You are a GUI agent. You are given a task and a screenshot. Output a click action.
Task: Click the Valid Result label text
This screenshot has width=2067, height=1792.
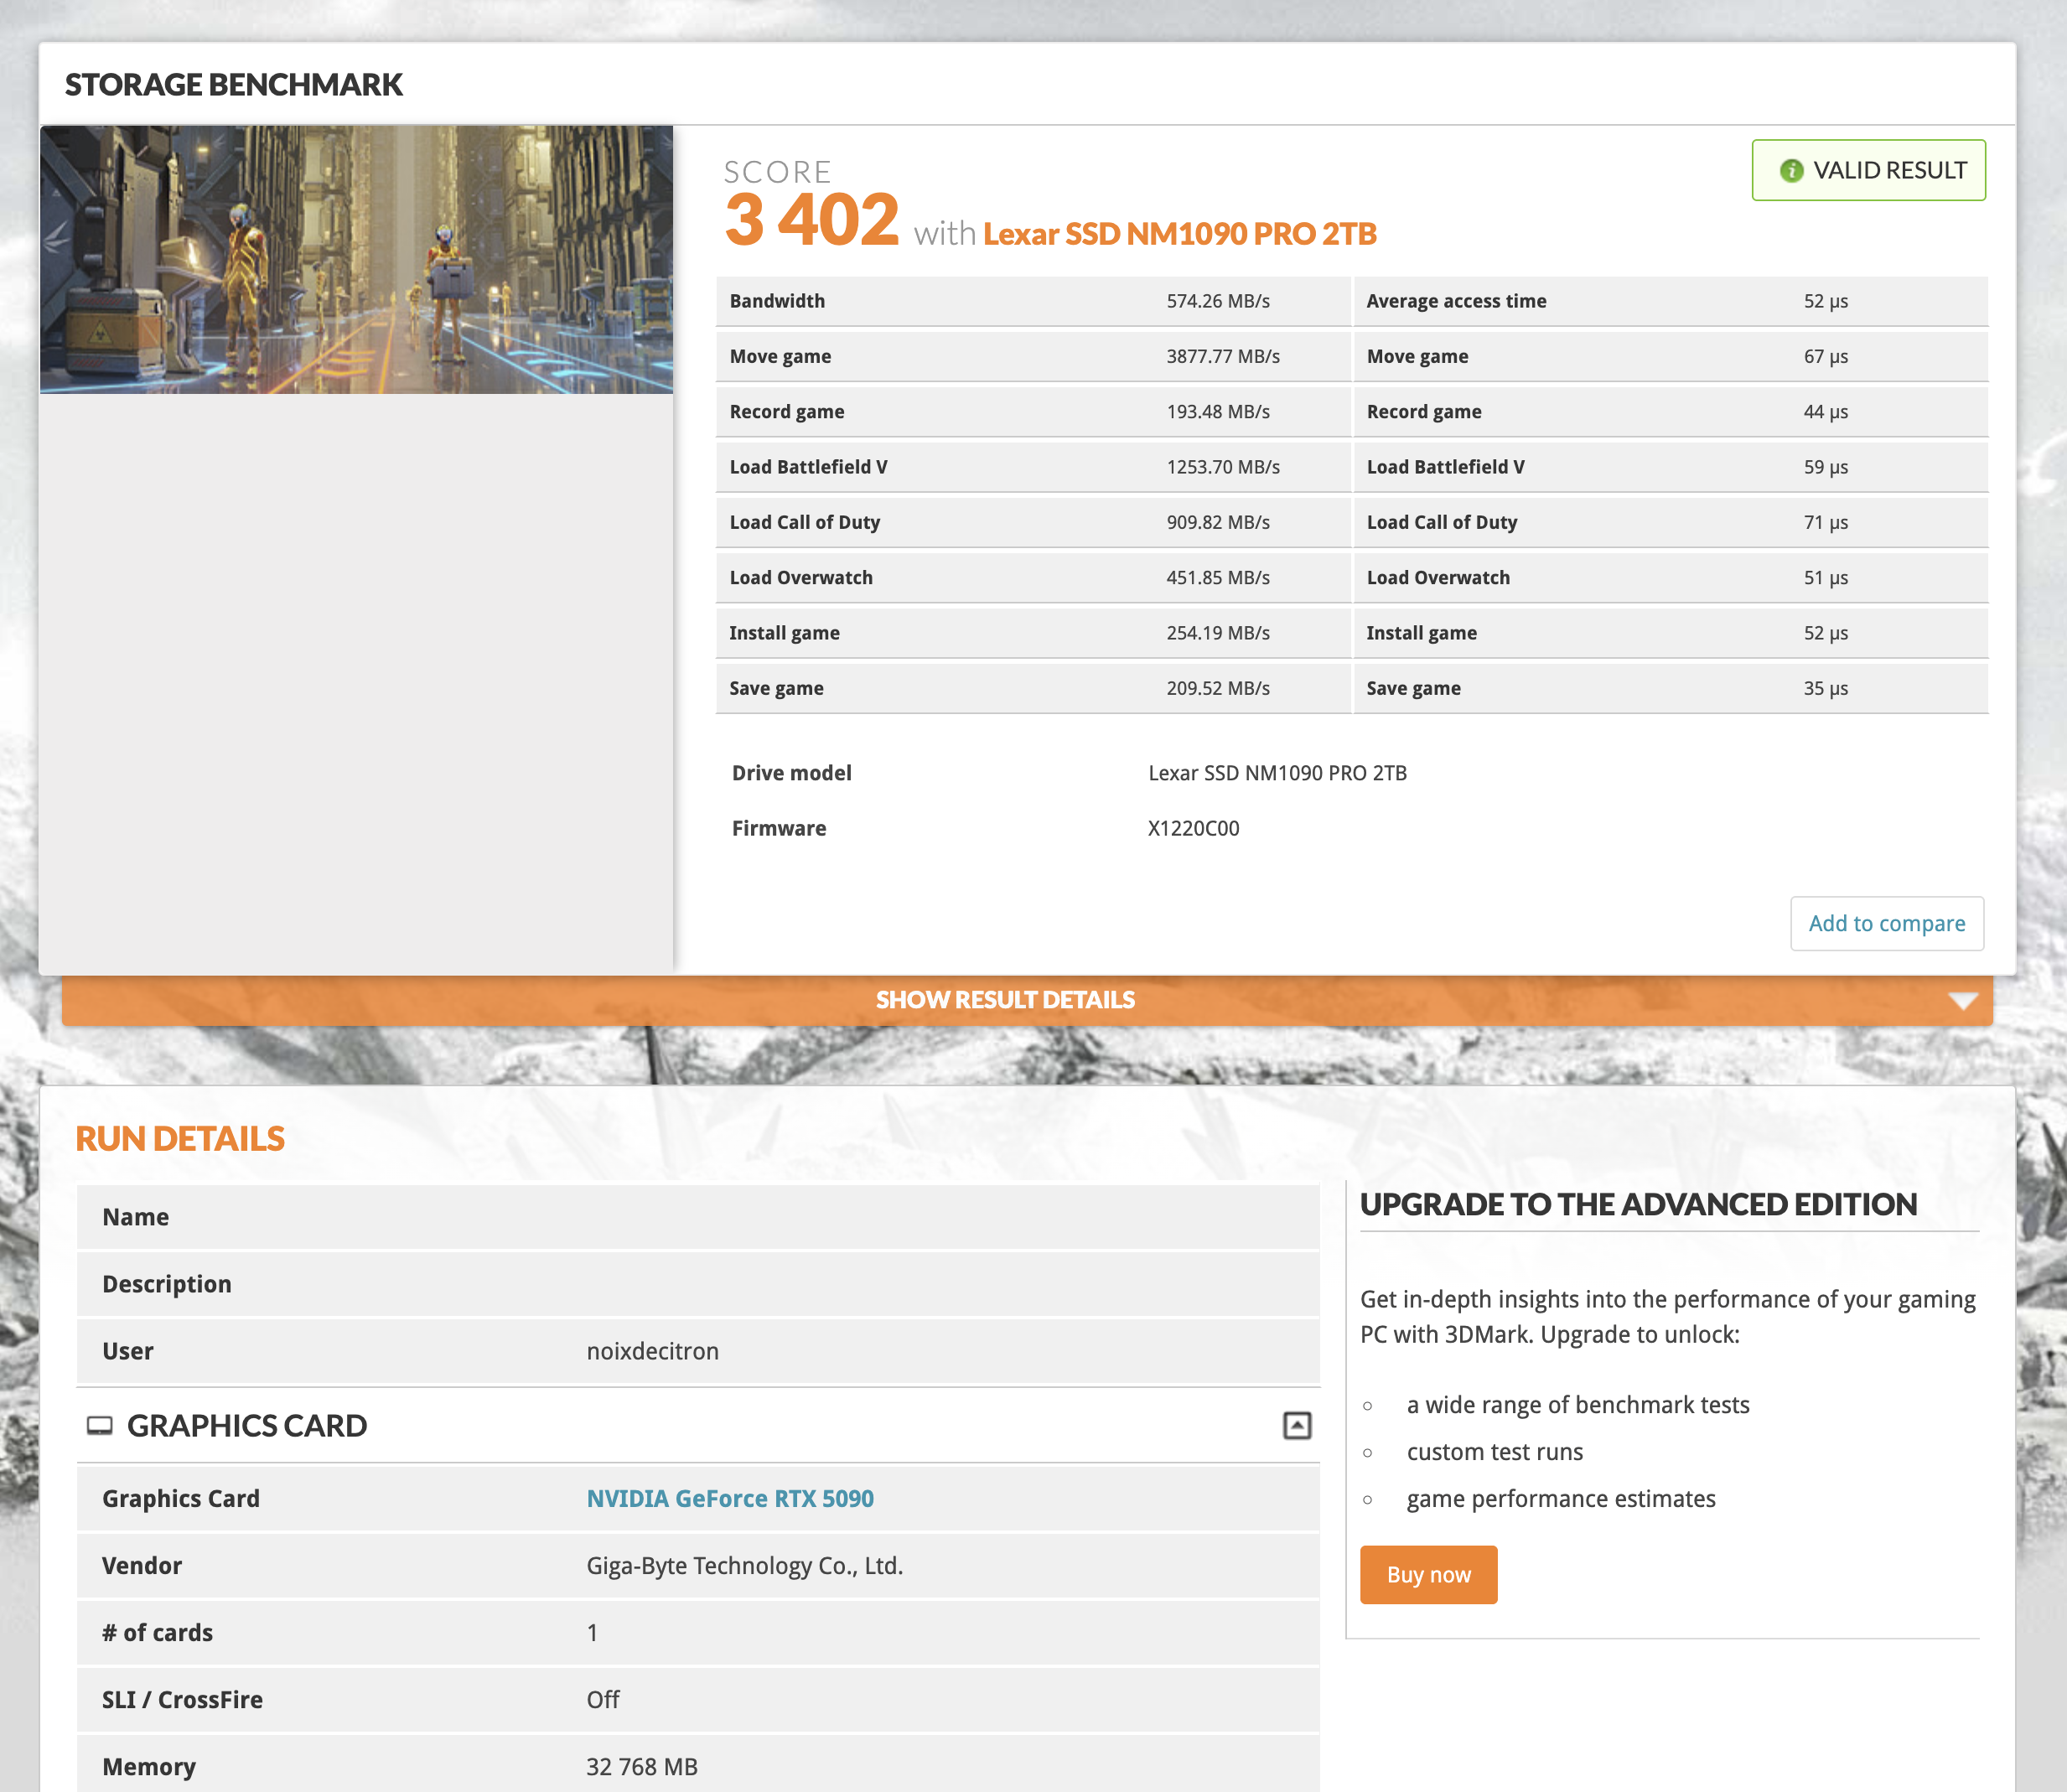click(1889, 171)
